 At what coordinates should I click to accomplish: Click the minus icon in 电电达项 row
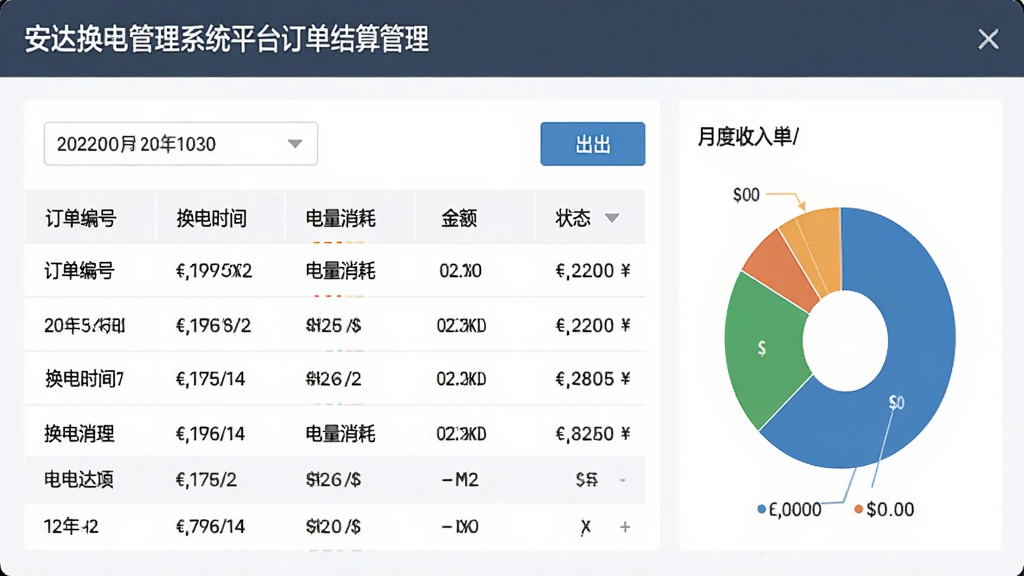(622, 481)
